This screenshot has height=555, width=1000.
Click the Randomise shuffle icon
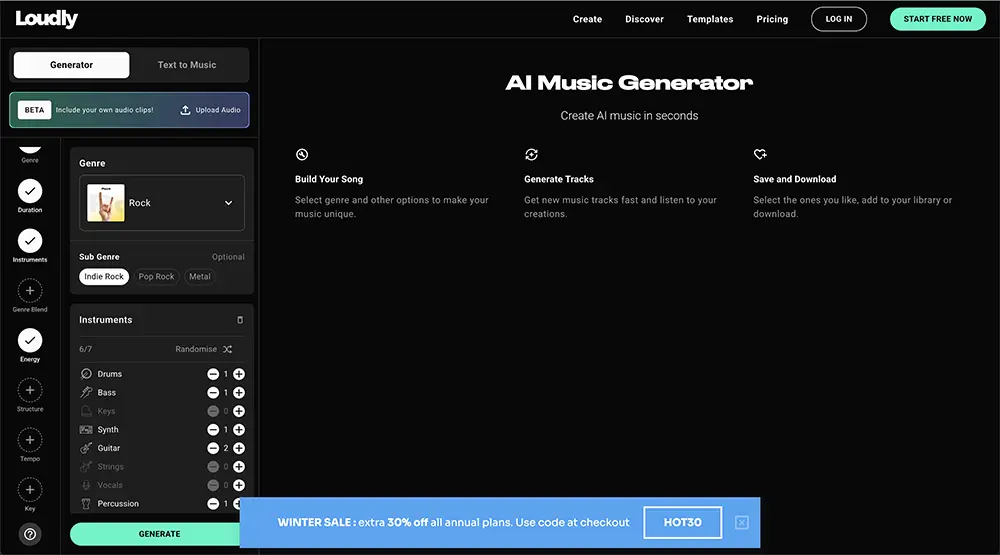pos(228,350)
